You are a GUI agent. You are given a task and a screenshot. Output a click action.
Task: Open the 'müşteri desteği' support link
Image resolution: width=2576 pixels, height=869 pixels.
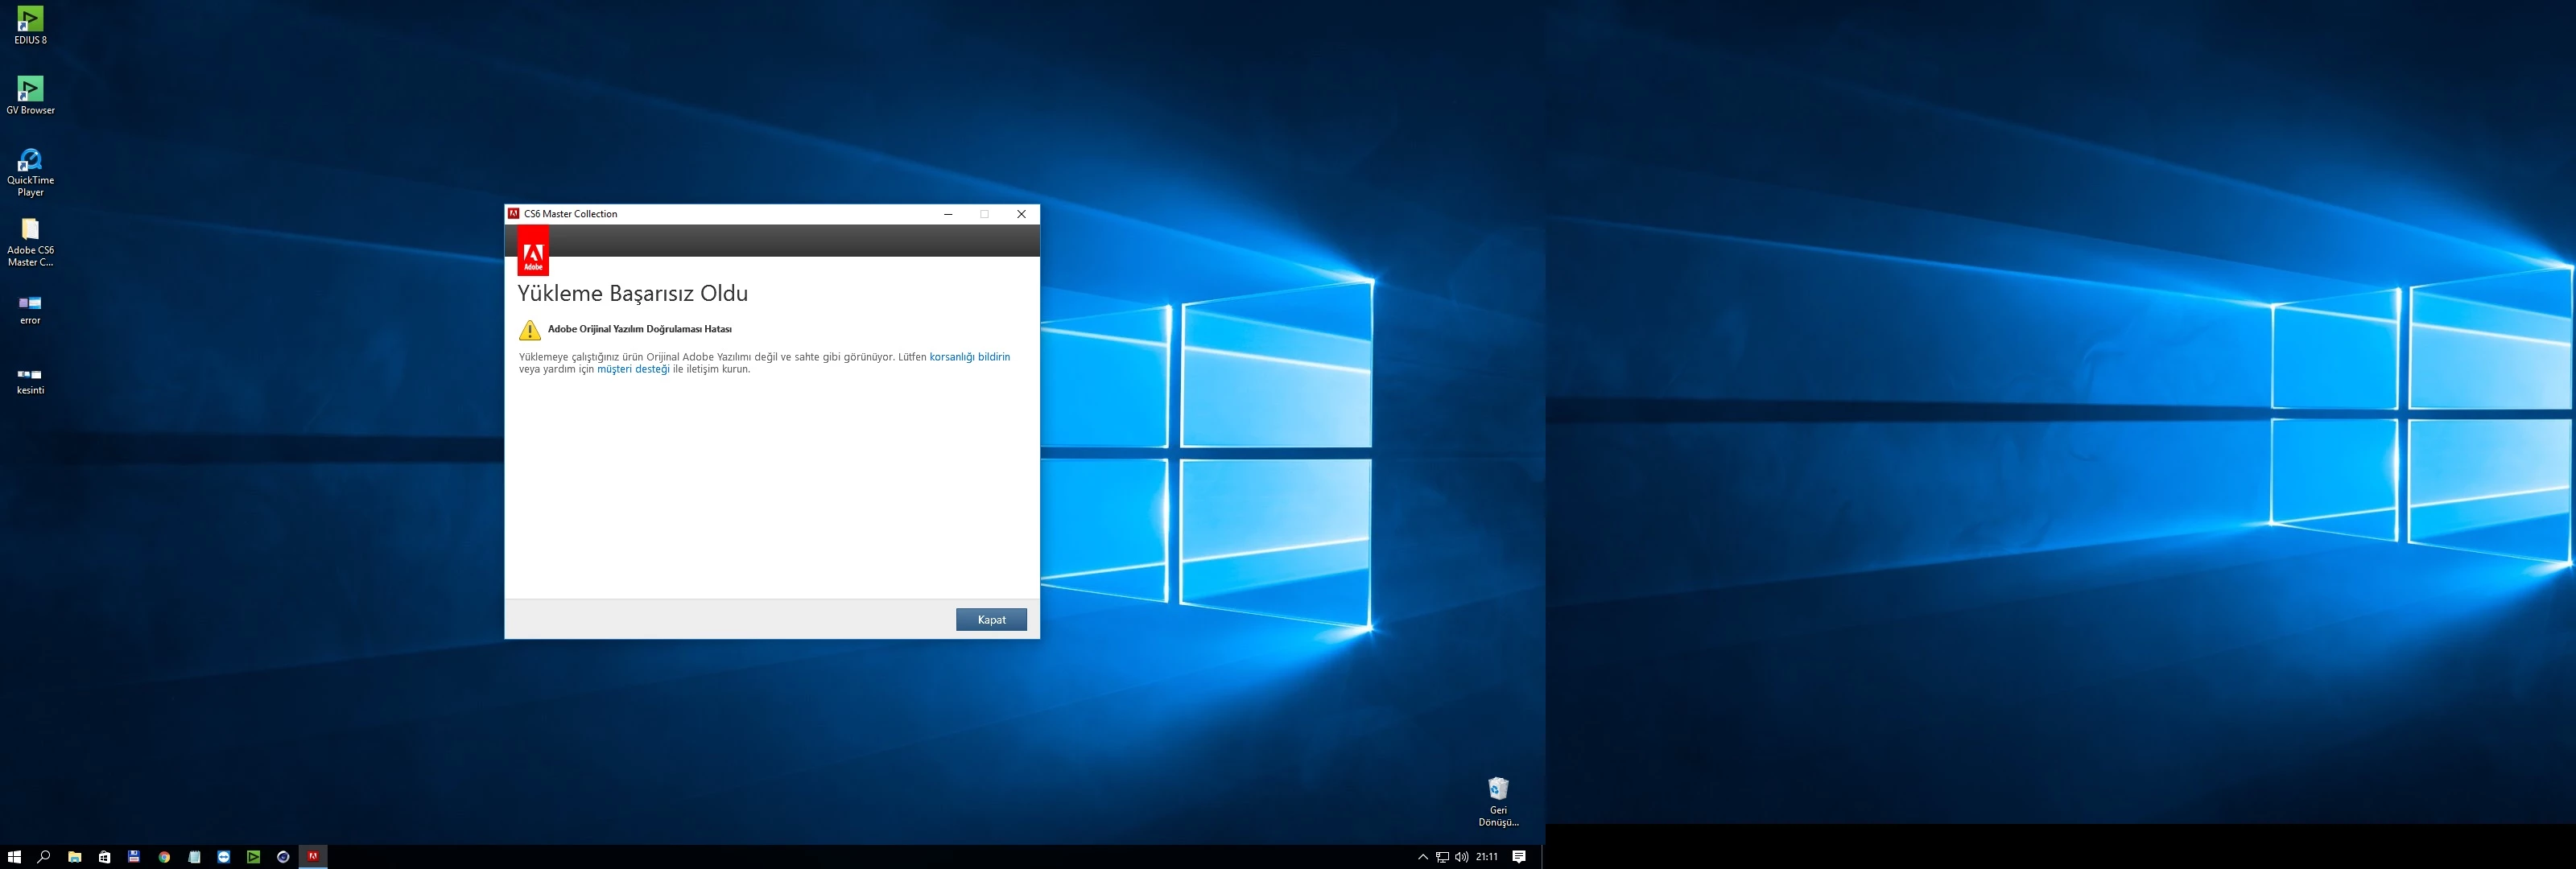click(x=633, y=369)
